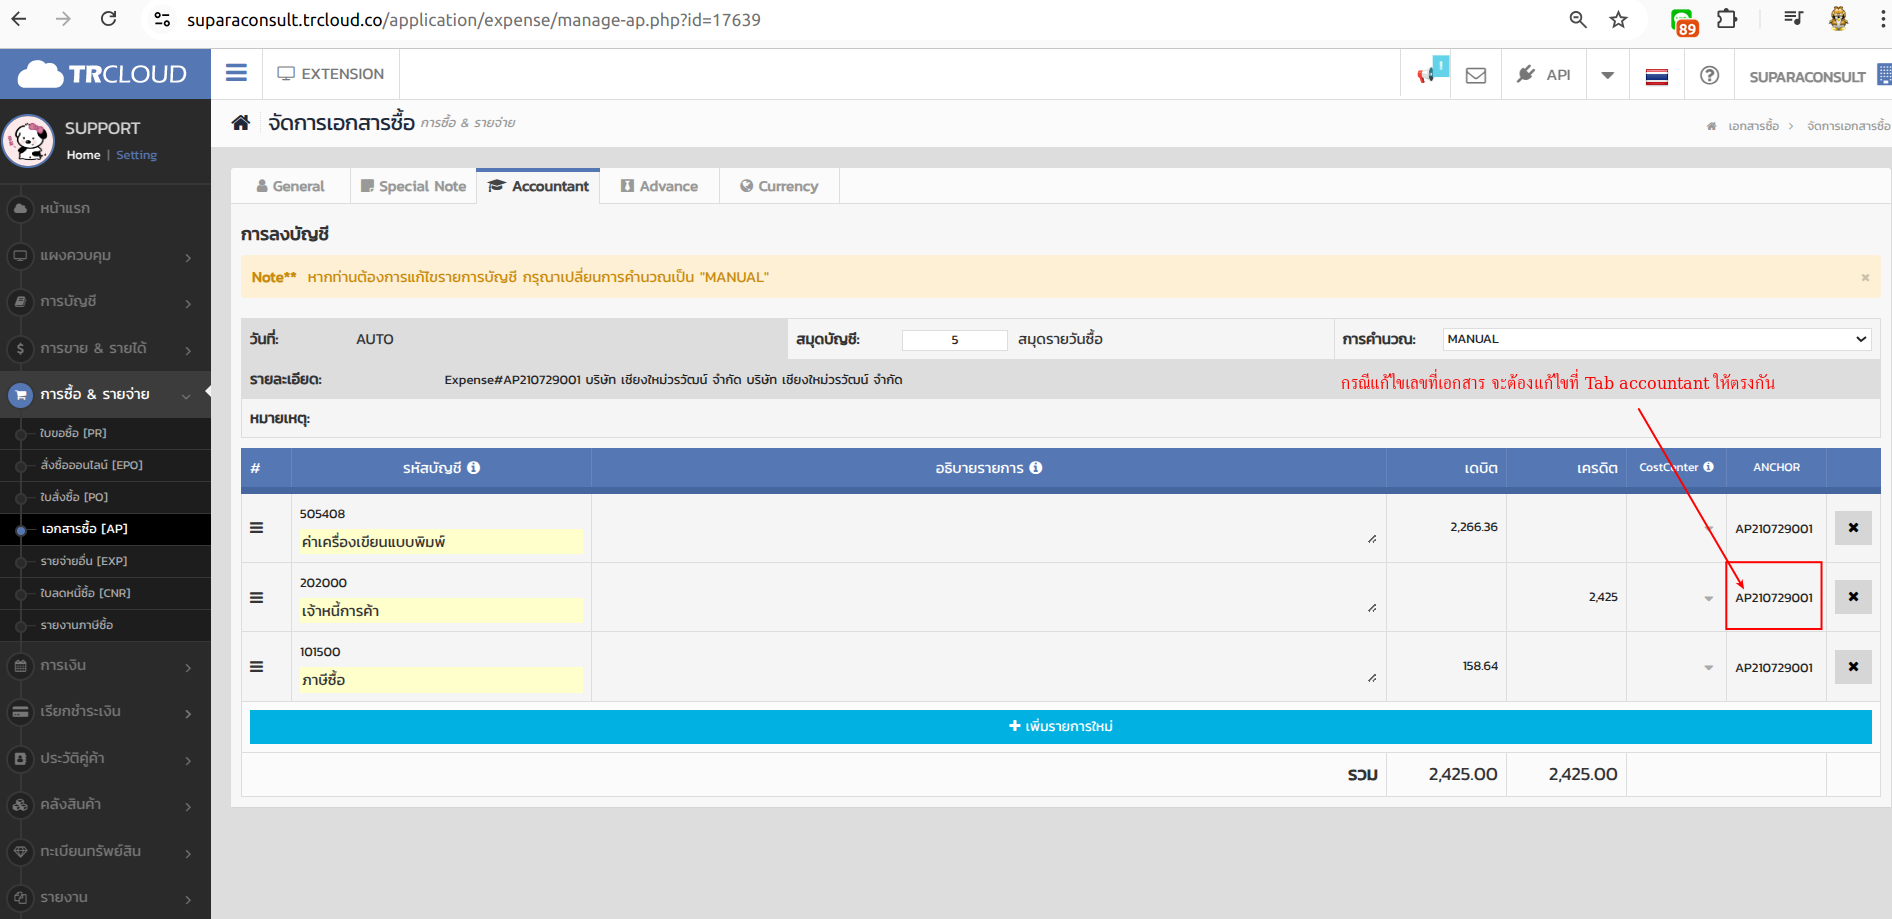This screenshot has height=919, width=1892.
Task: Click the เอกสารซื้อ breadcrumb link
Action: tap(1753, 126)
